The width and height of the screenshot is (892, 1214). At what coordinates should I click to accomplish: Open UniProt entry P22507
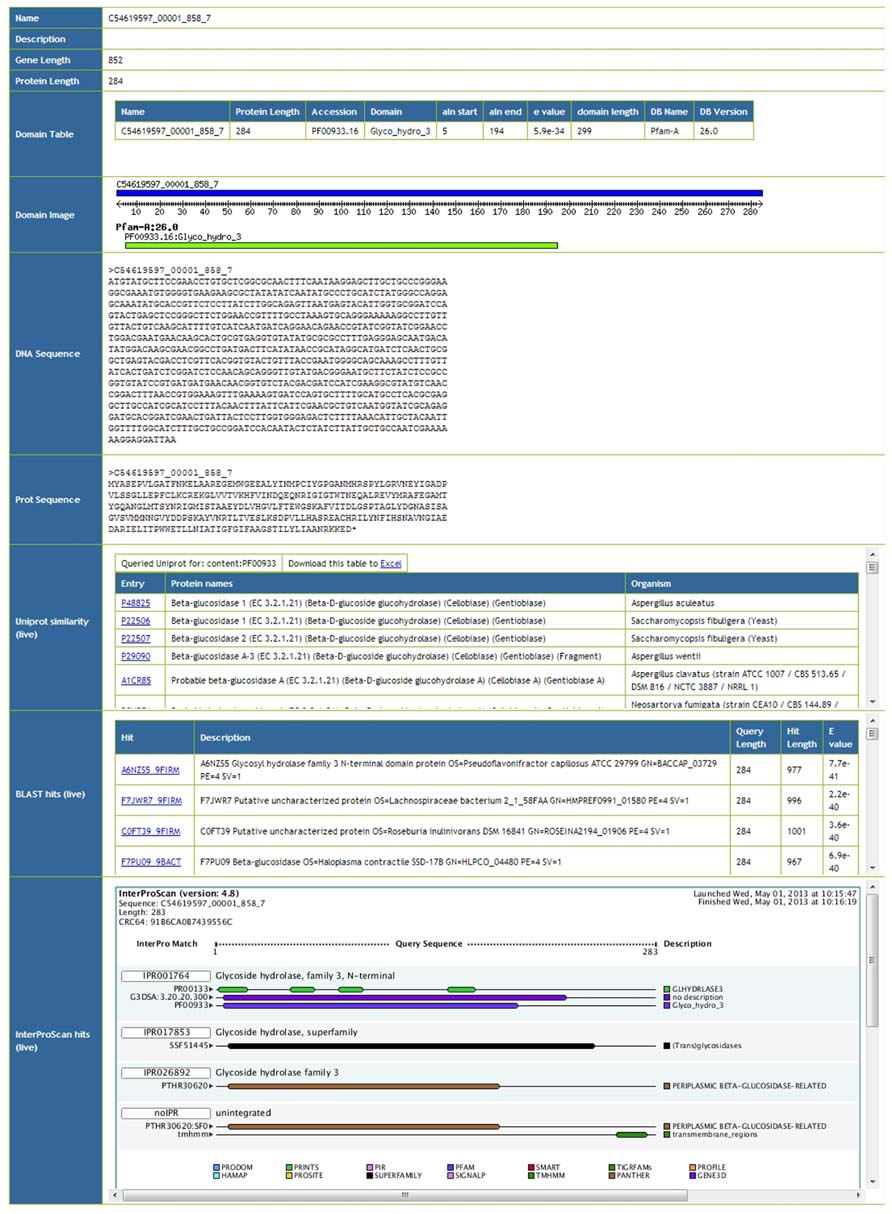click(135, 638)
